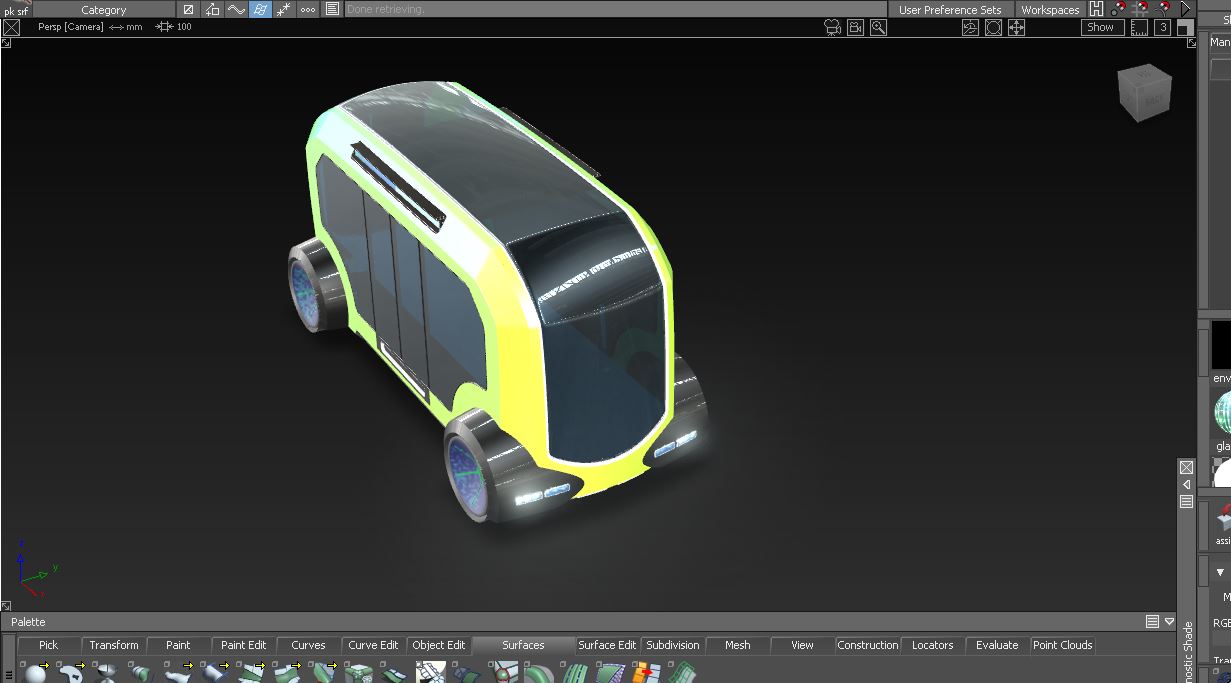1231x683 pixels.
Task: Select the curve pick mask icon
Action: coord(236,9)
